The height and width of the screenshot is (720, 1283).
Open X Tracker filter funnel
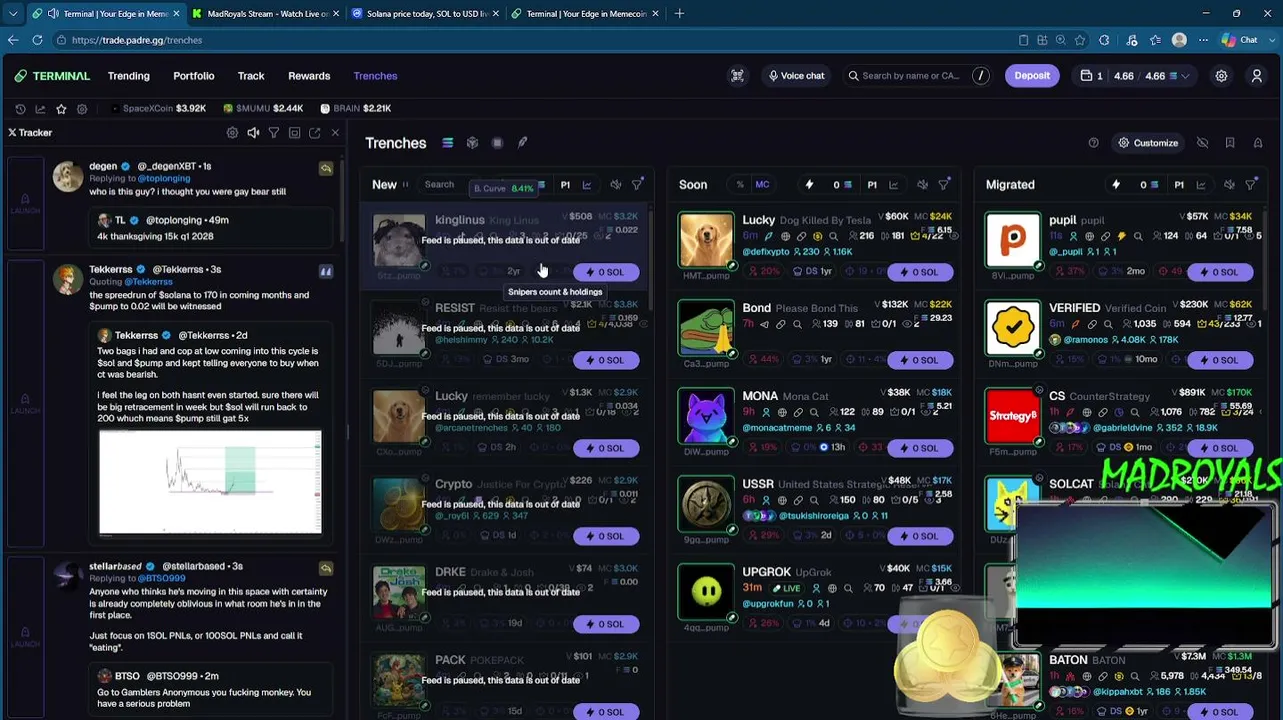point(273,133)
